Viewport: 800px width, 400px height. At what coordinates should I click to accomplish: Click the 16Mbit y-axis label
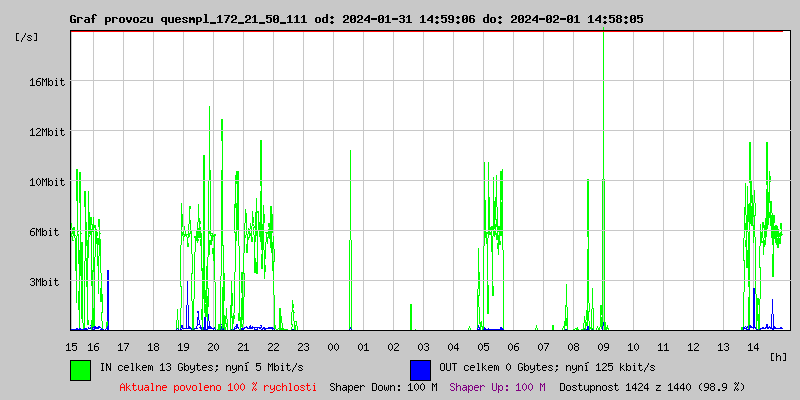click(47, 82)
